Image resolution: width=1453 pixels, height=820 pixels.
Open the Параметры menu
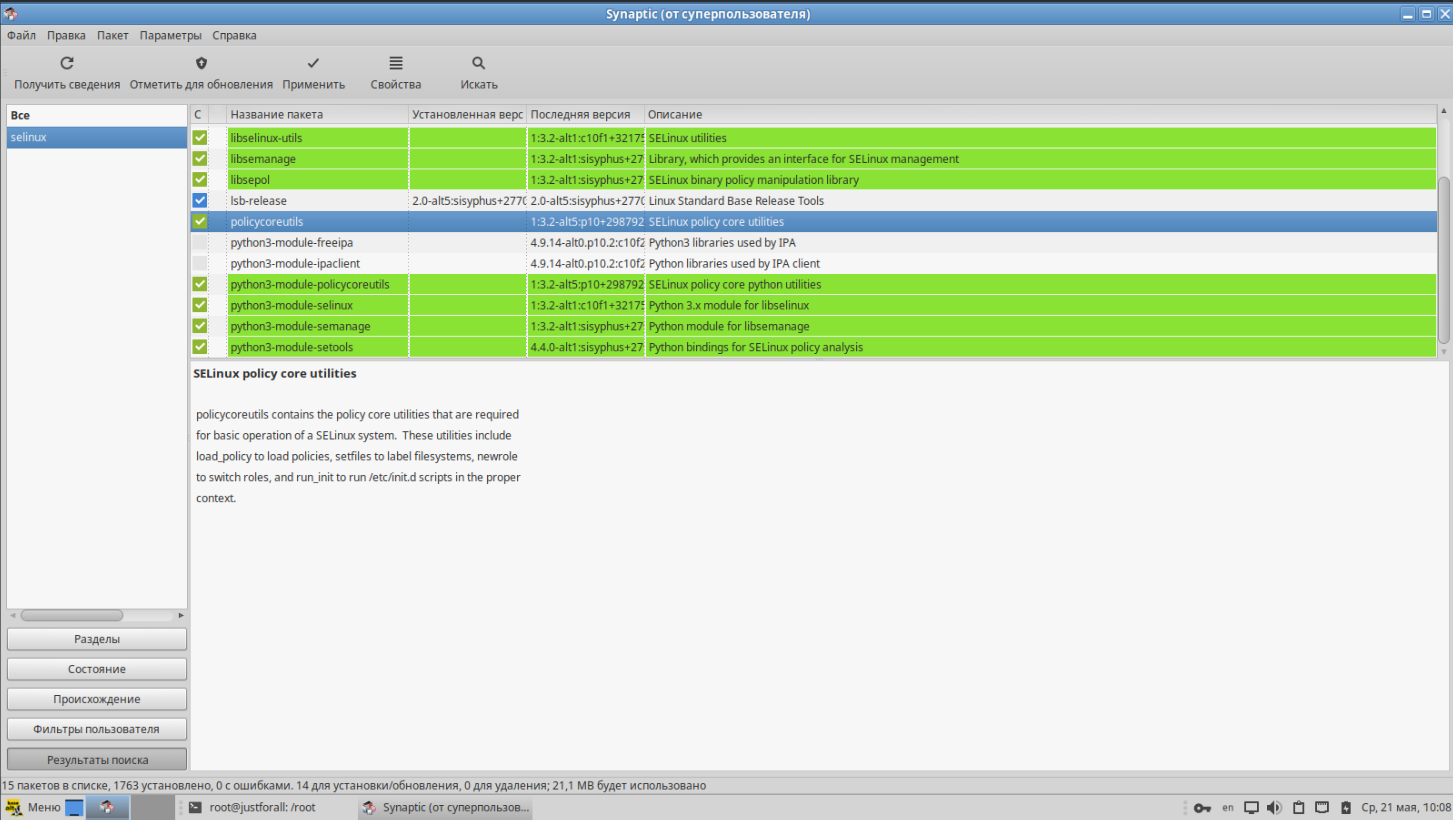click(170, 35)
